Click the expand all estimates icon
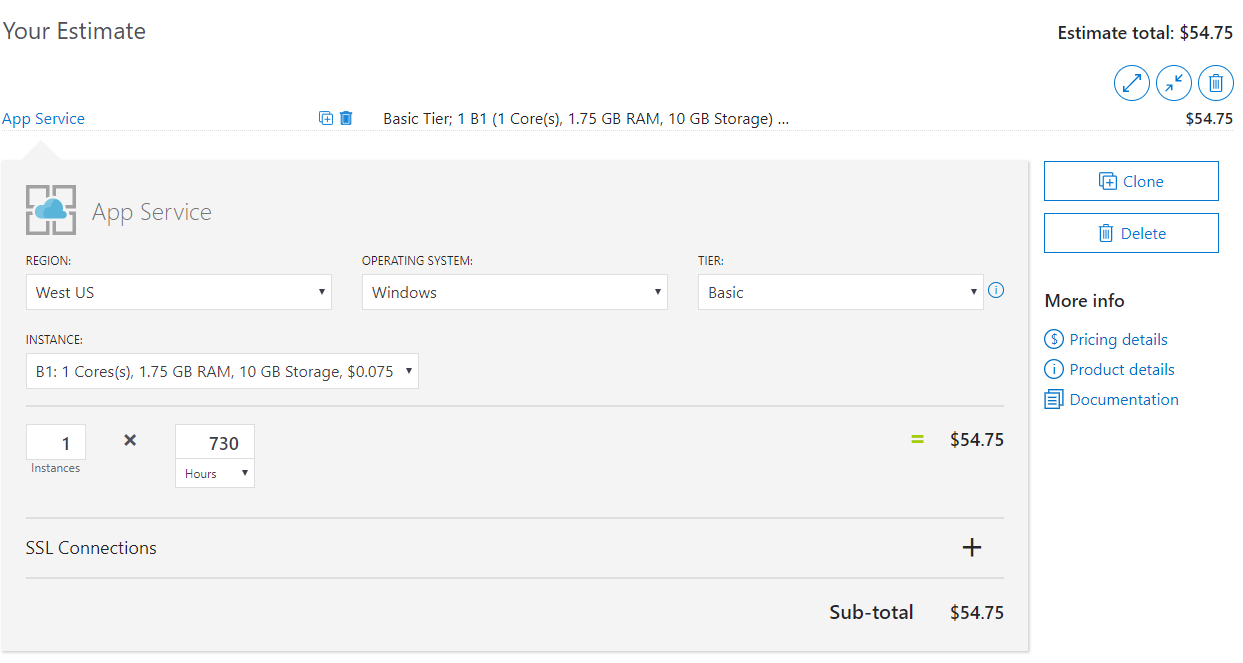This screenshot has height=663, width=1243. pyautogui.click(x=1132, y=83)
